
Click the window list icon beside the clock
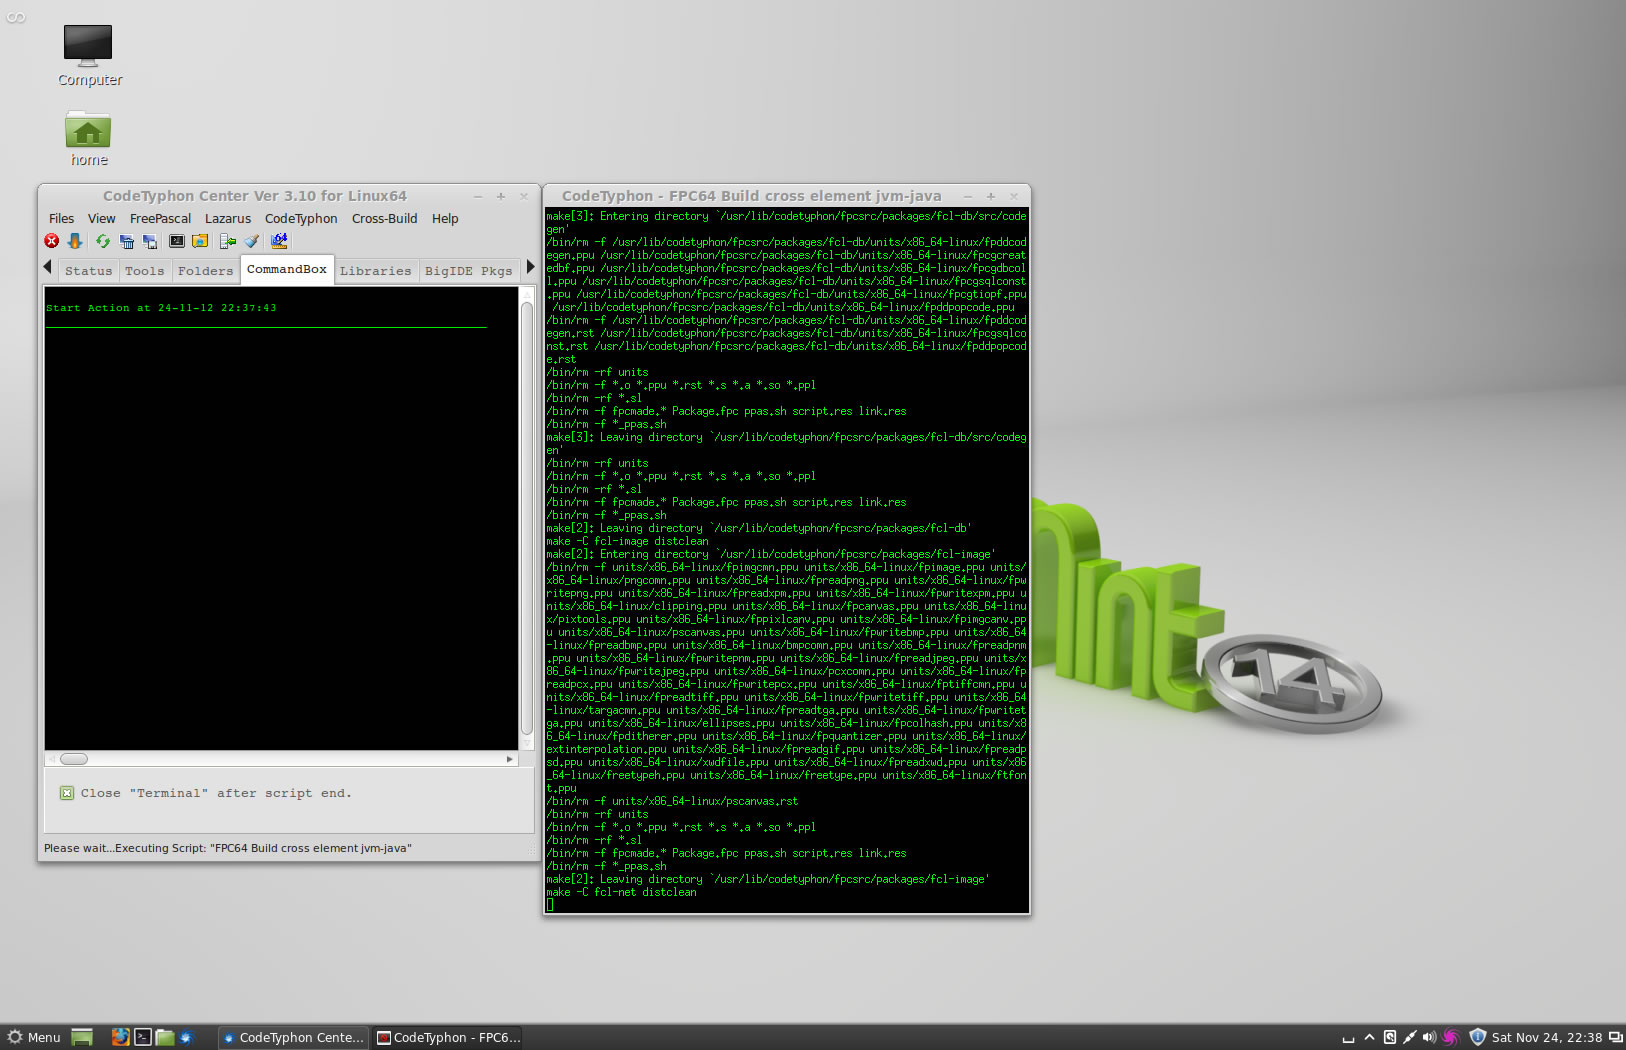tap(1615, 1037)
